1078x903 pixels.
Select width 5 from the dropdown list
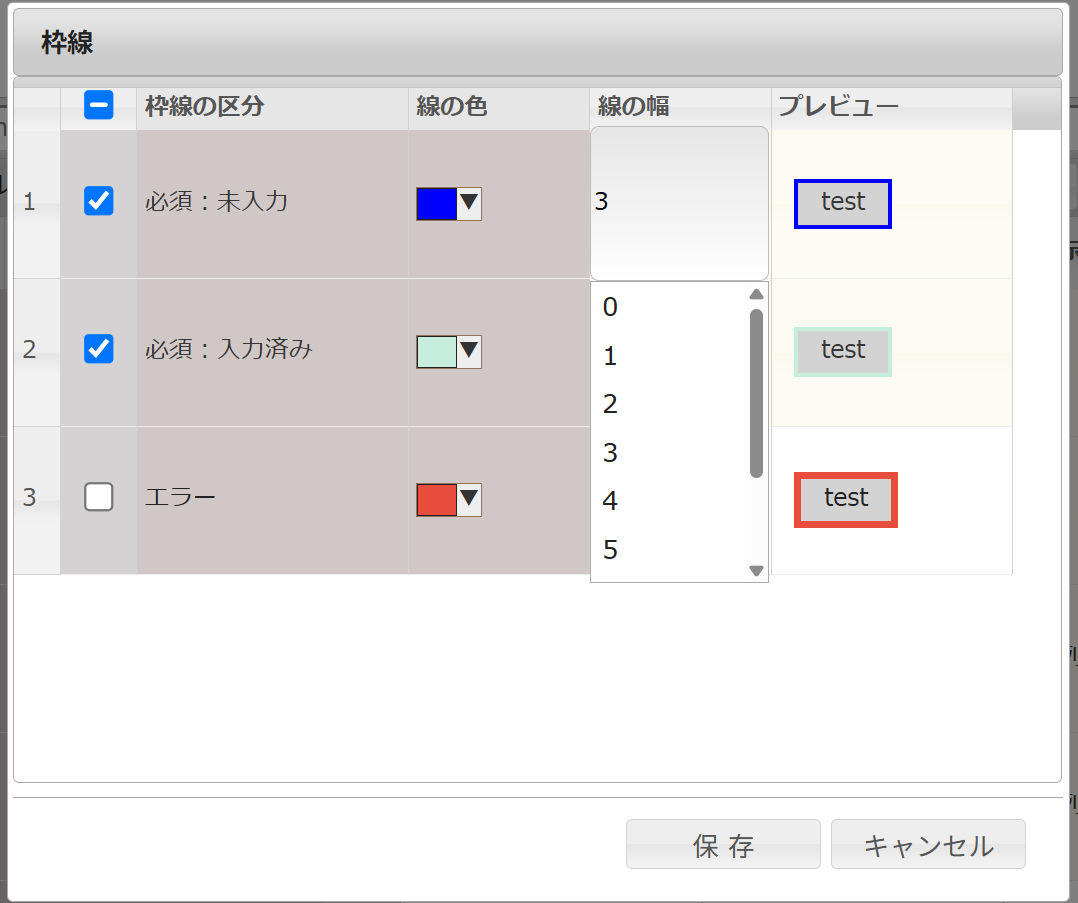tap(668, 550)
